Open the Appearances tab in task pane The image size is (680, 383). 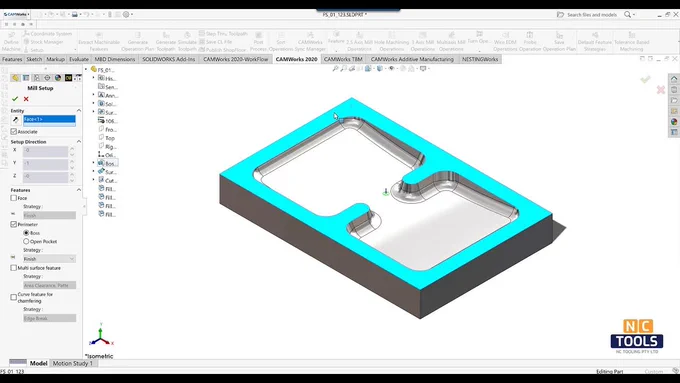click(x=674, y=121)
